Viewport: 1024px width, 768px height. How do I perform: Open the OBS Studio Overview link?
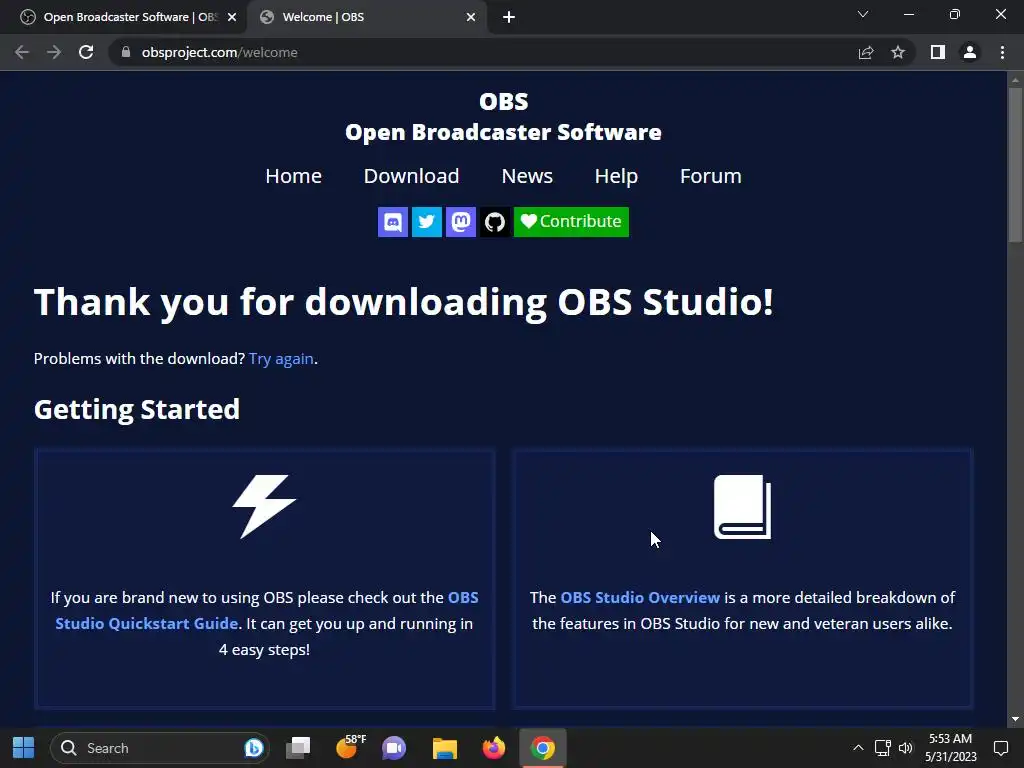pyautogui.click(x=640, y=598)
